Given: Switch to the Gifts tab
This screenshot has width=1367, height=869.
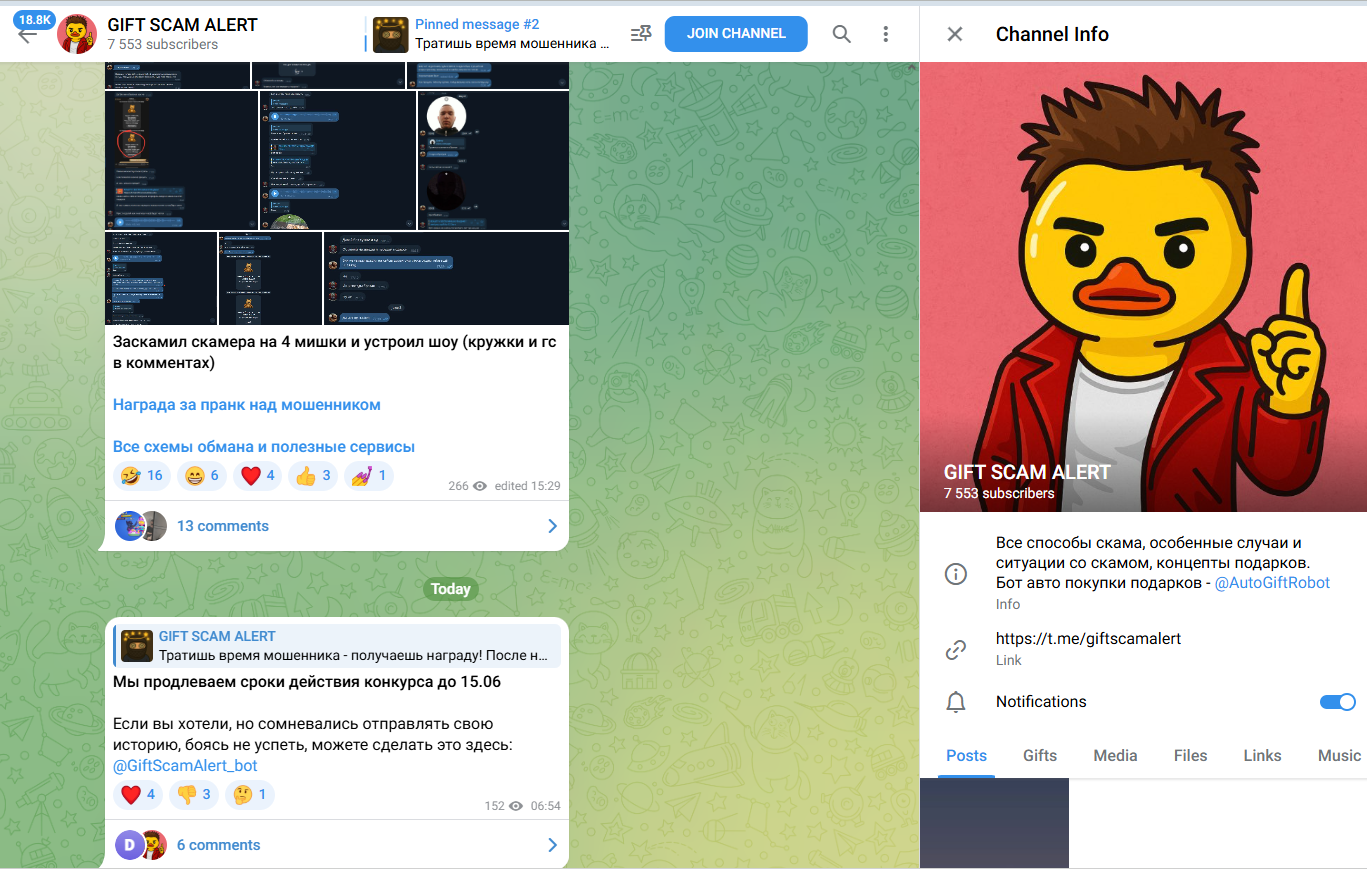Looking at the screenshot, I should [1040, 756].
